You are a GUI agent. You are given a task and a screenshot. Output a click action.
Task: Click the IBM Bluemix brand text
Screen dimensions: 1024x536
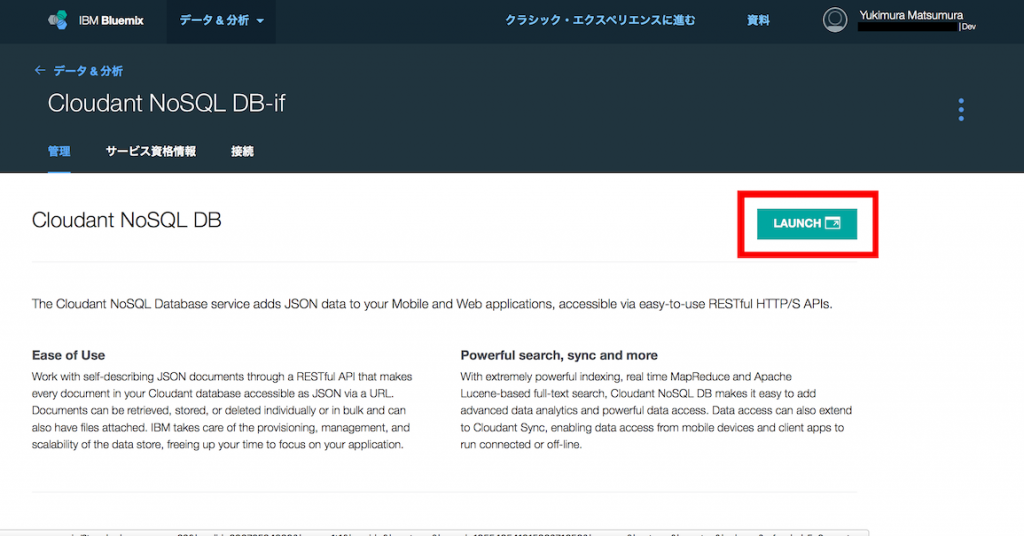[111, 20]
